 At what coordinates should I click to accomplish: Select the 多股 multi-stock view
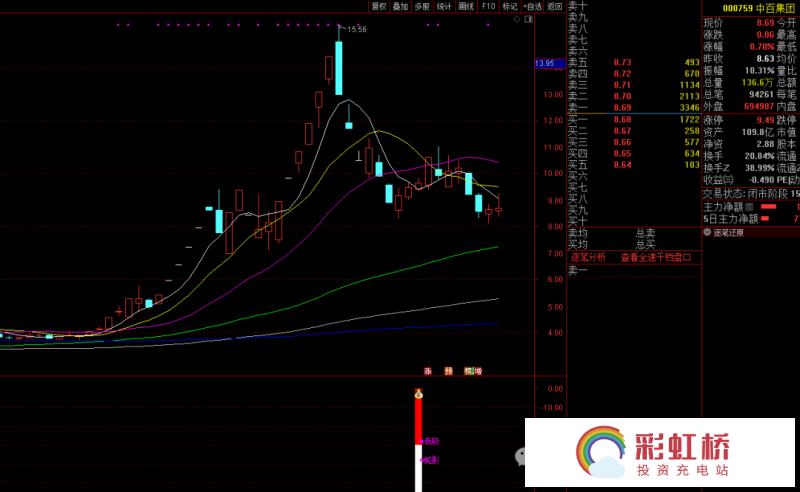pos(422,6)
